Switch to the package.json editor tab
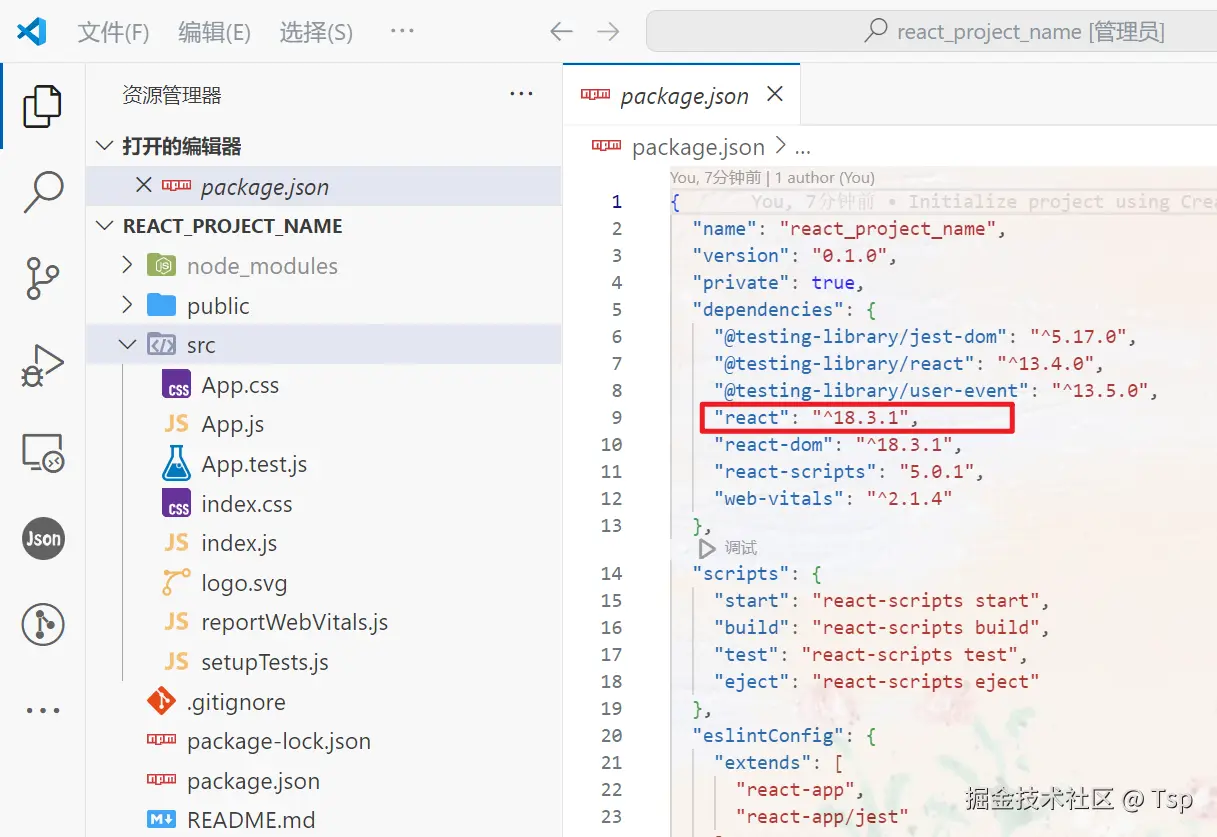This screenshot has width=1217, height=837. pyautogui.click(x=684, y=95)
